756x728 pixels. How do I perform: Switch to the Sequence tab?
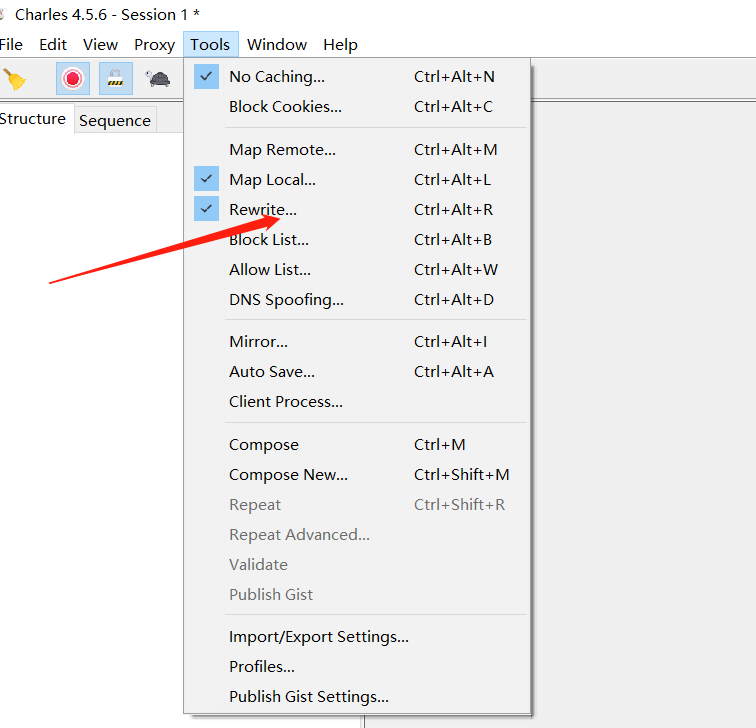point(115,120)
